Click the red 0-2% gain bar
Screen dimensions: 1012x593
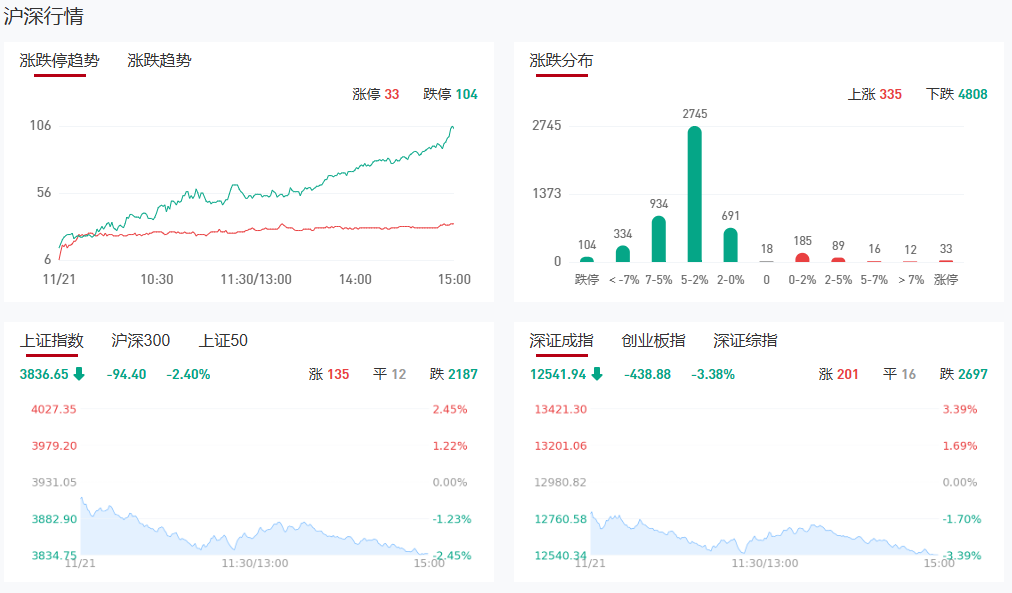(802, 258)
